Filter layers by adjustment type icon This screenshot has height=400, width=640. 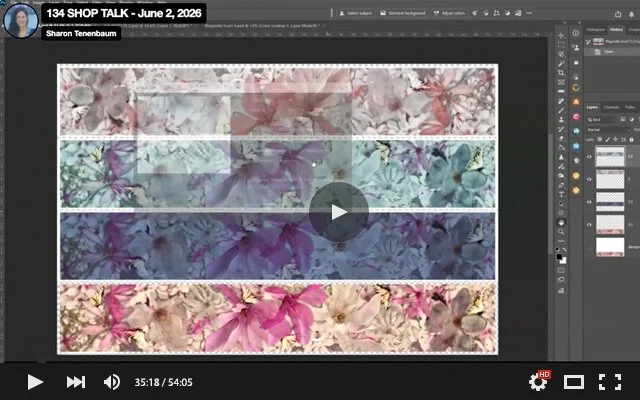(631, 119)
